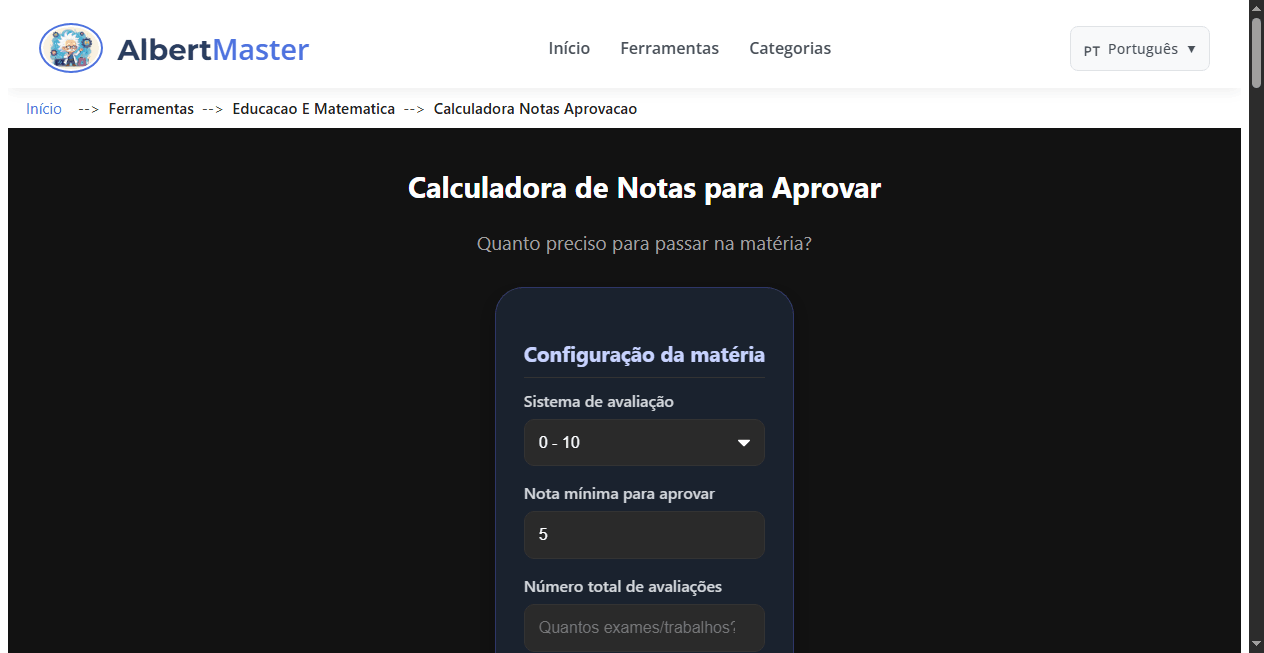This screenshot has height=653, width=1264.
Task: Click the Nota mínima para aprovar field
Action: click(x=644, y=534)
